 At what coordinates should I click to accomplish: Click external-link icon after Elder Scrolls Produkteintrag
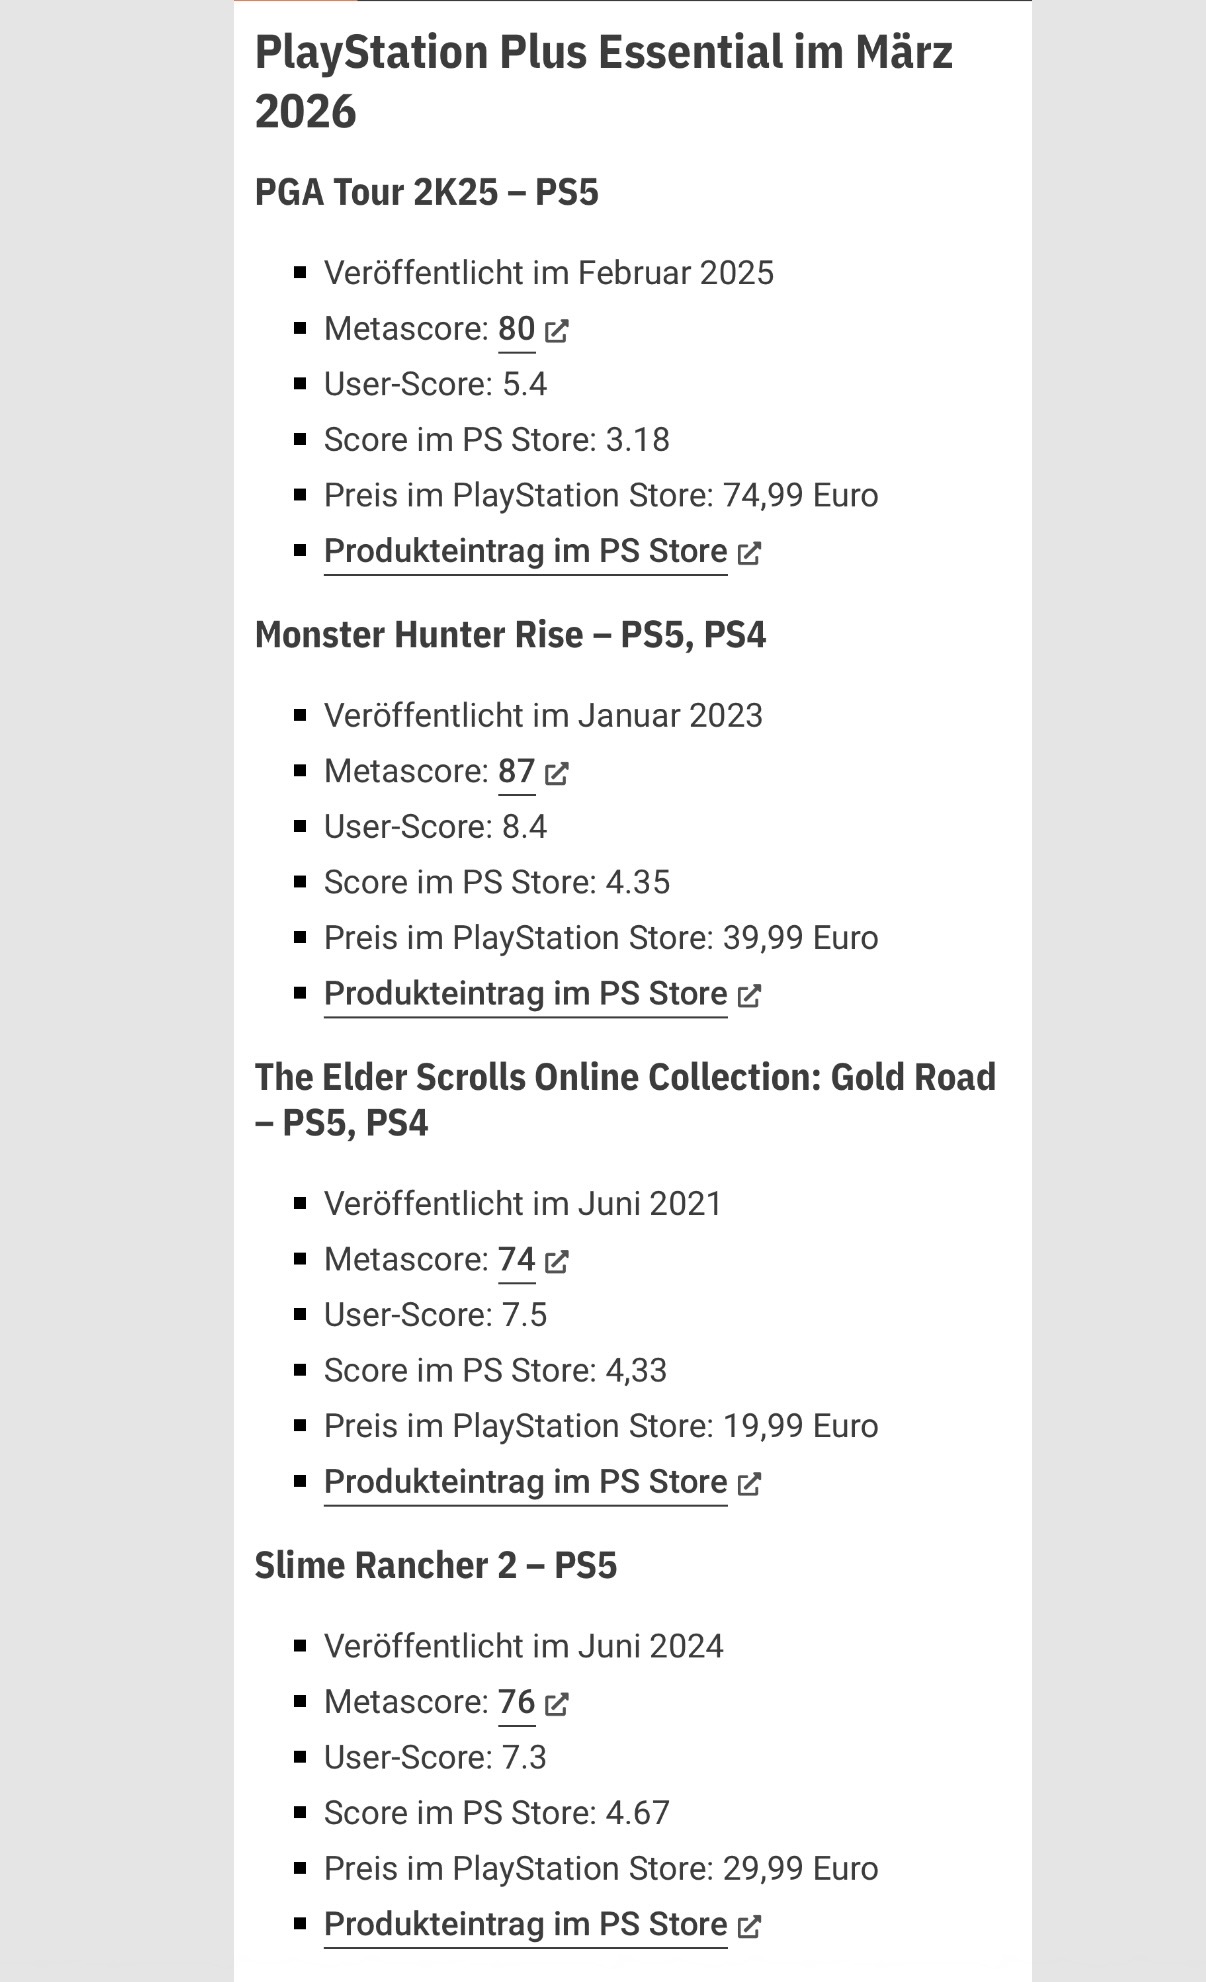pyautogui.click(x=749, y=1483)
